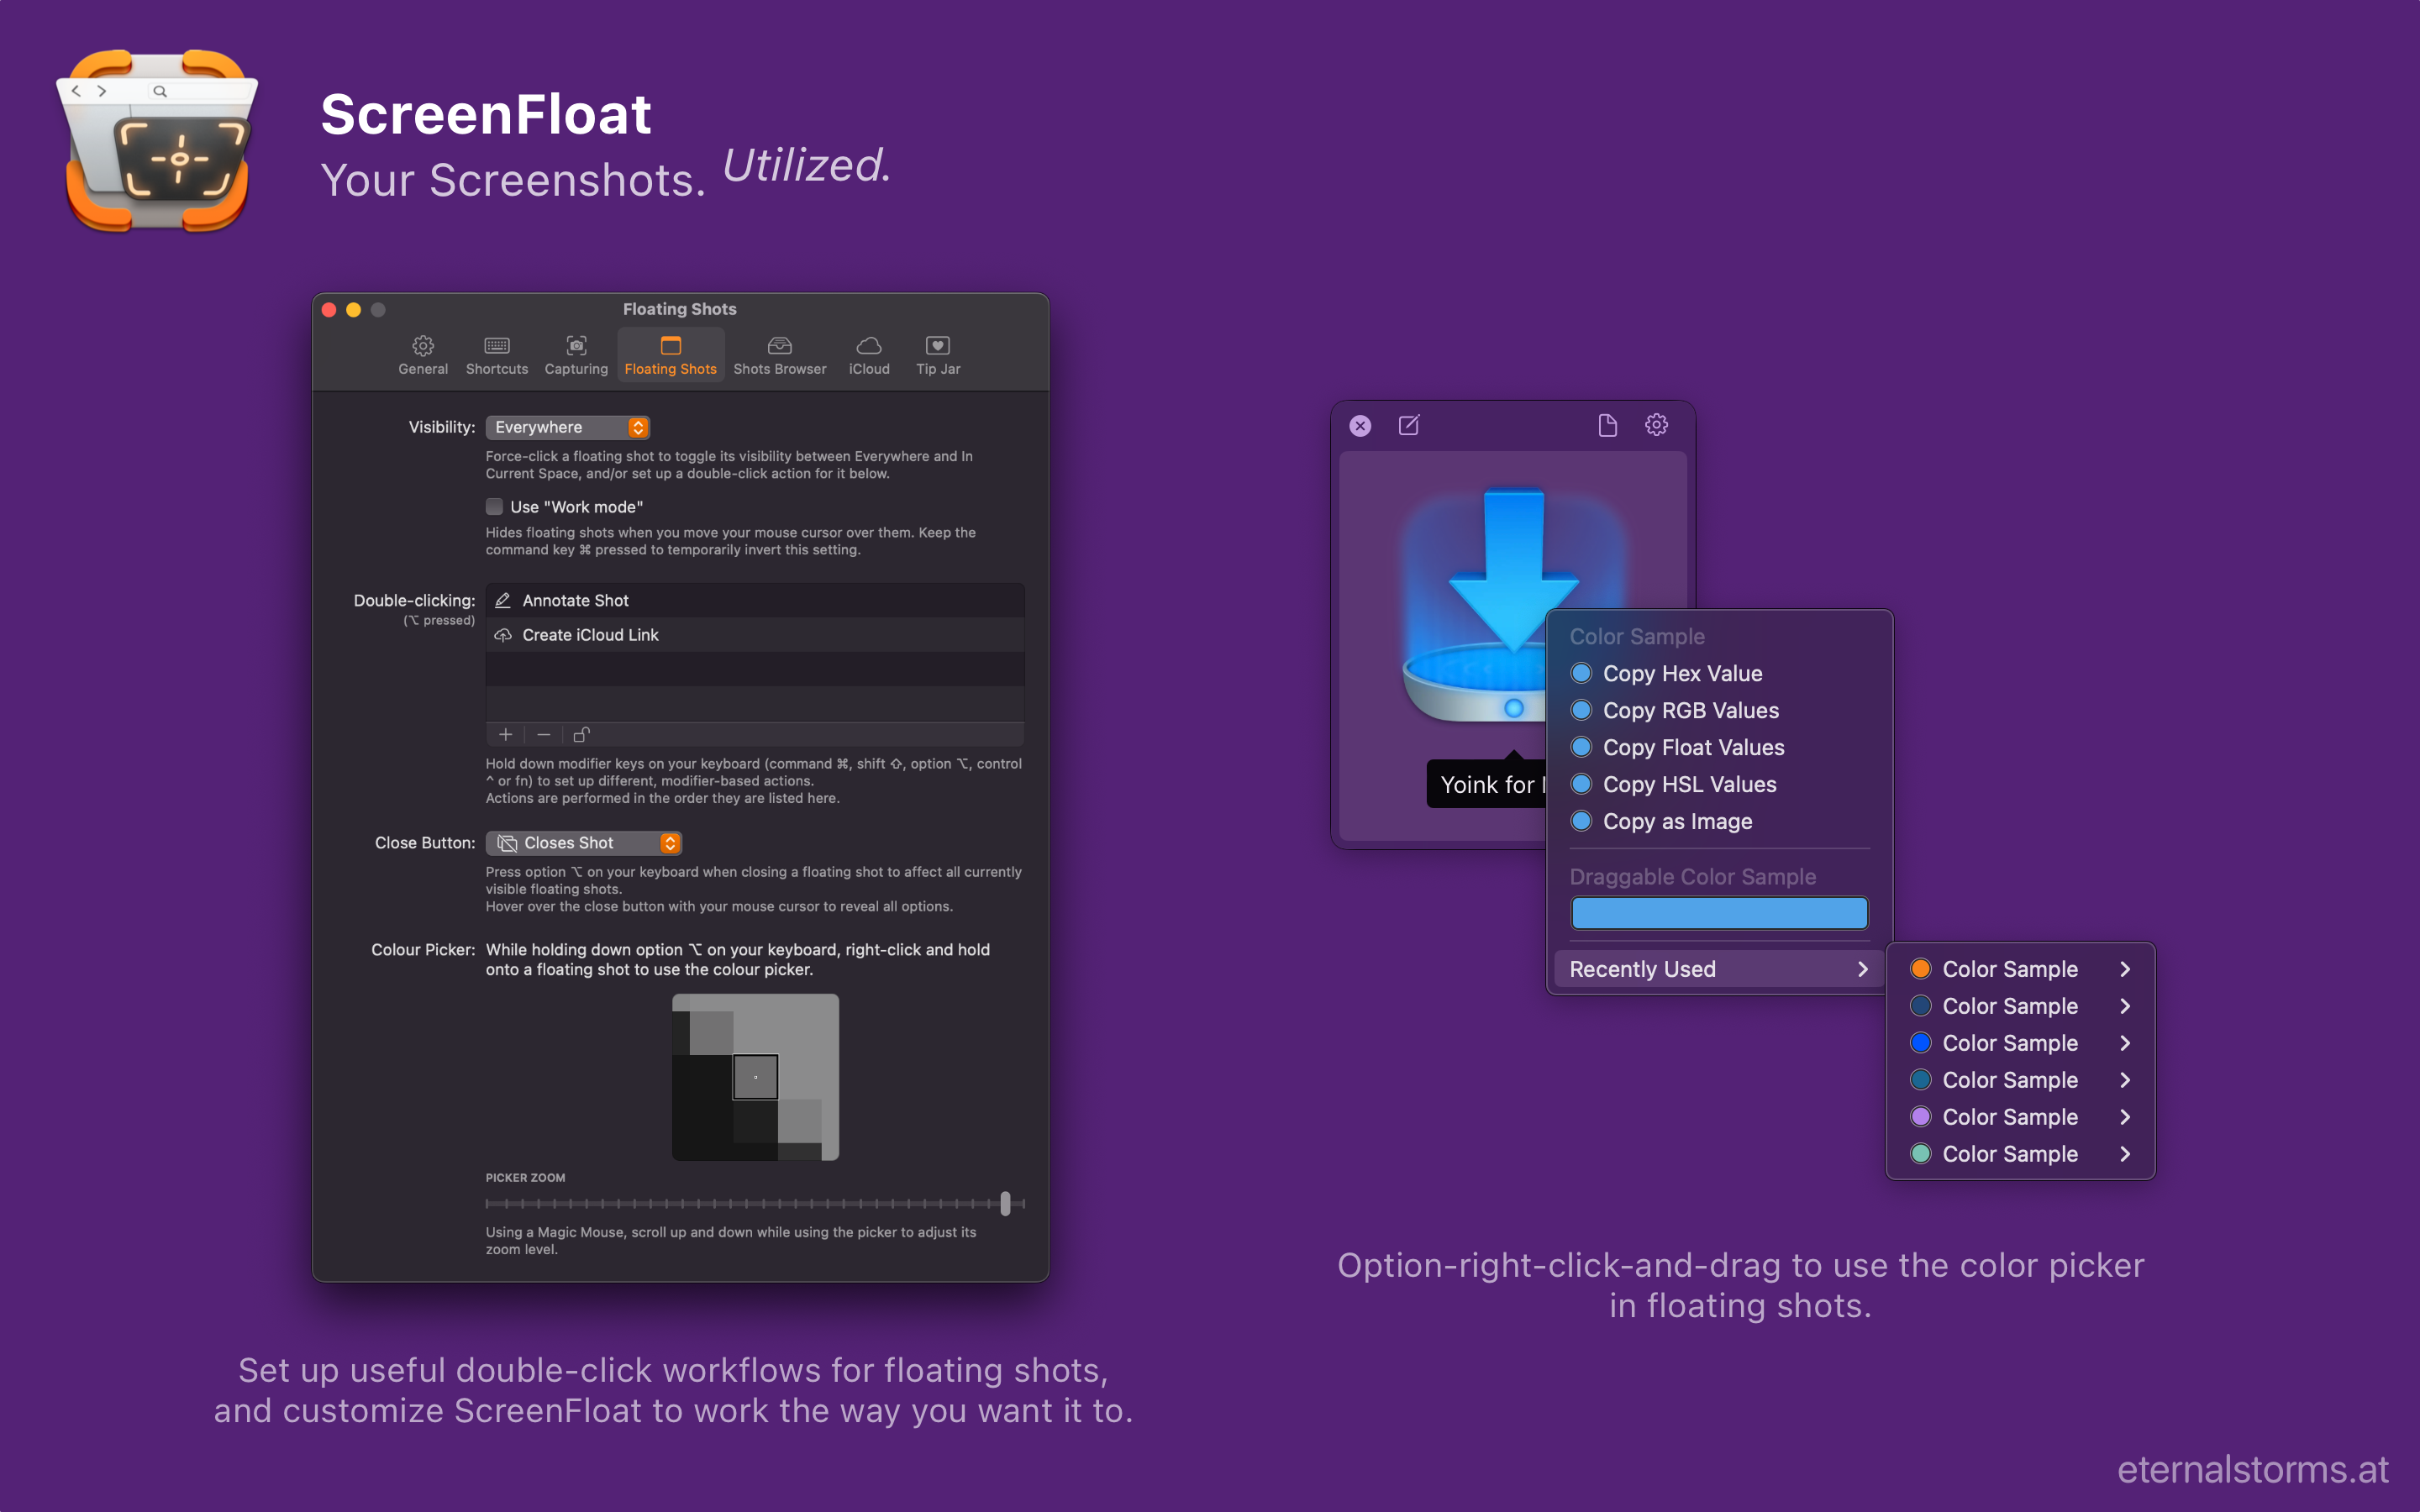Image resolution: width=2420 pixels, height=1512 pixels.
Task: Open the Close Button dropdown showing Closes Shot
Action: 584,843
